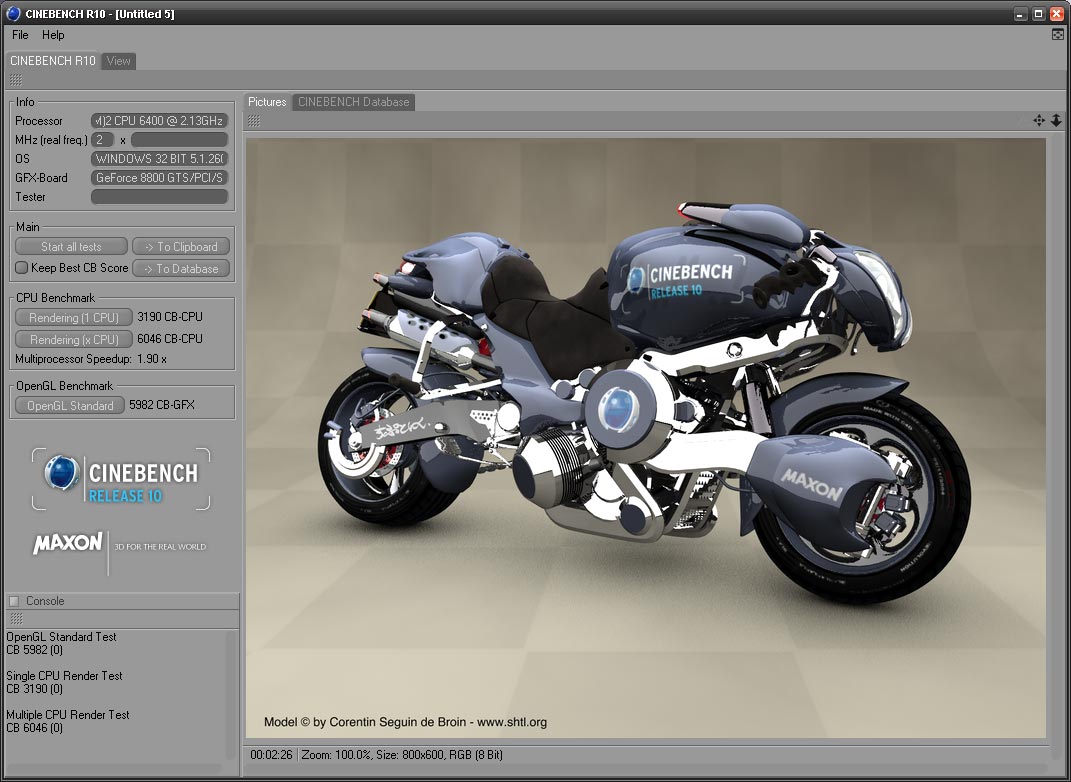Run OpenGL Standard benchmark
The width and height of the screenshot is (1071, 782).
pos(70,405)
